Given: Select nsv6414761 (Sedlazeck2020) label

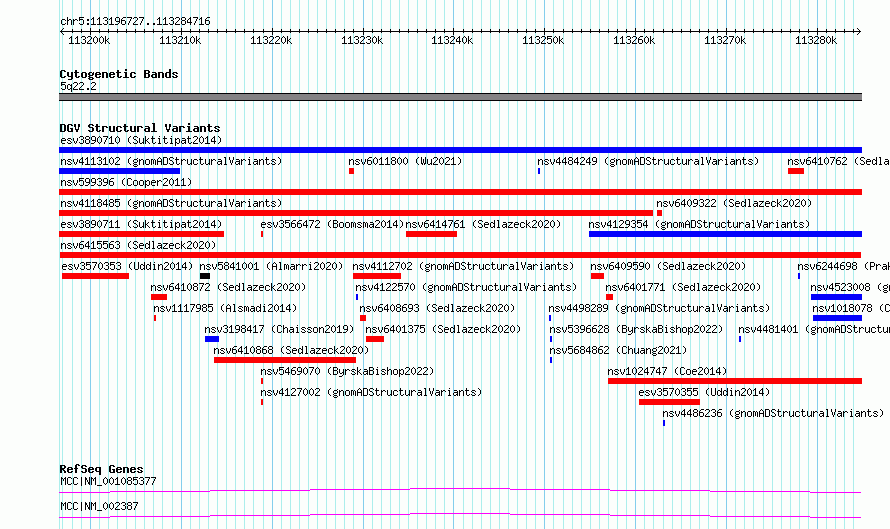Looking at the screenshot, I should pos(483,224).
